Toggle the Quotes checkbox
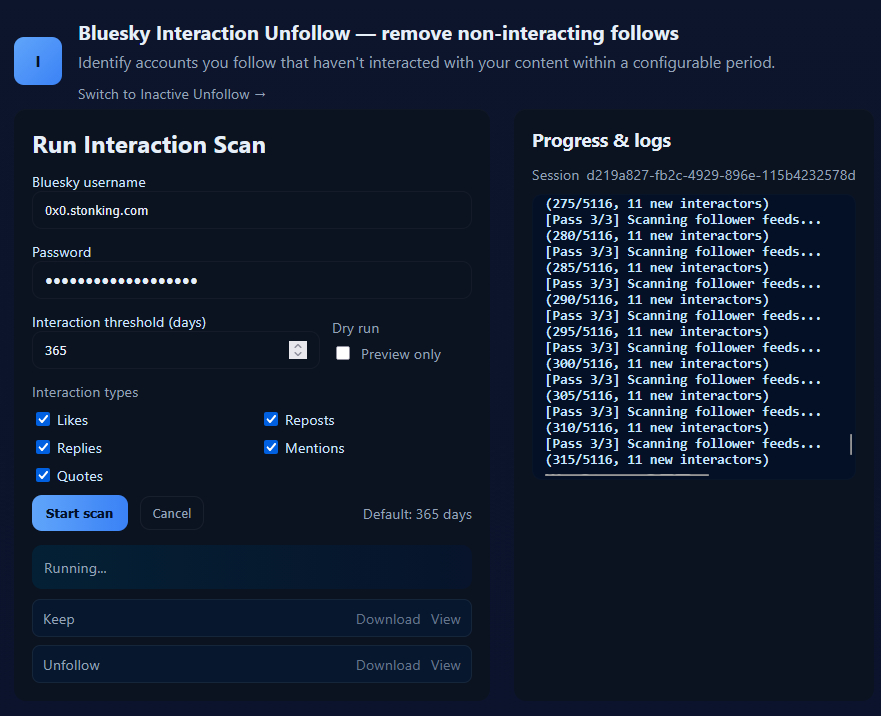Screen dimensions: 881x716 click(43, 476)
